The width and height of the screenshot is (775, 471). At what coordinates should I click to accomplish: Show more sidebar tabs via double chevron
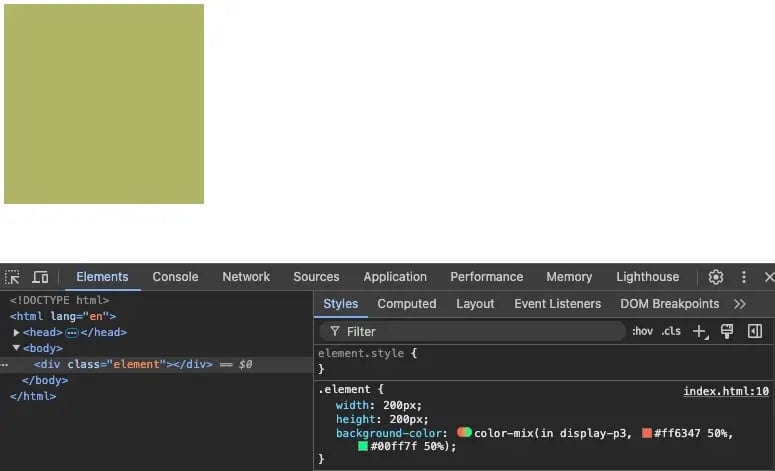coord(740,304)
